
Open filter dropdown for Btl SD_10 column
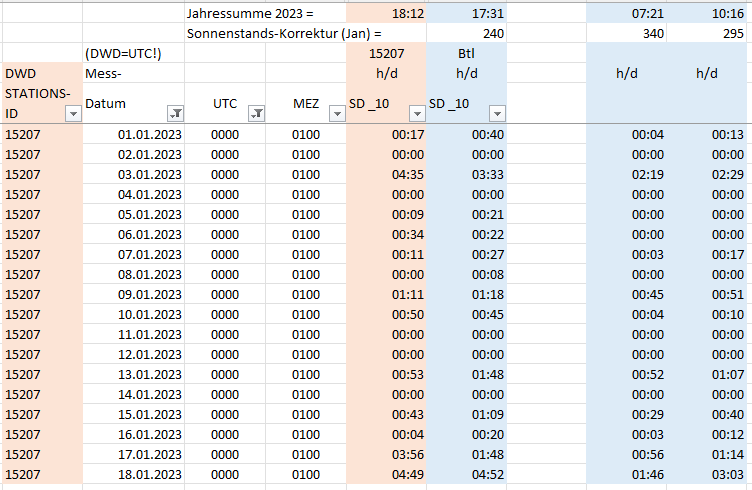point(497,114)
